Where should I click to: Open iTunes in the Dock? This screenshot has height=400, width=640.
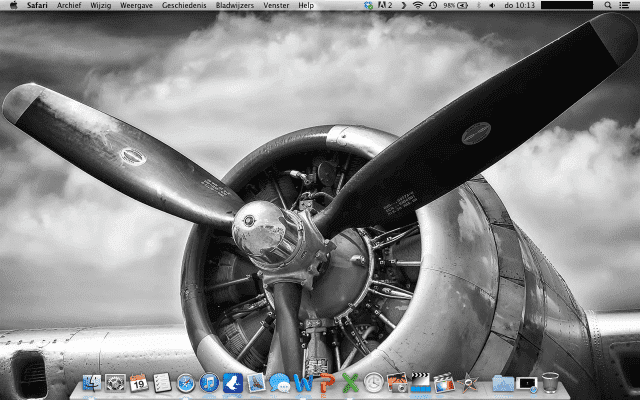208,383
